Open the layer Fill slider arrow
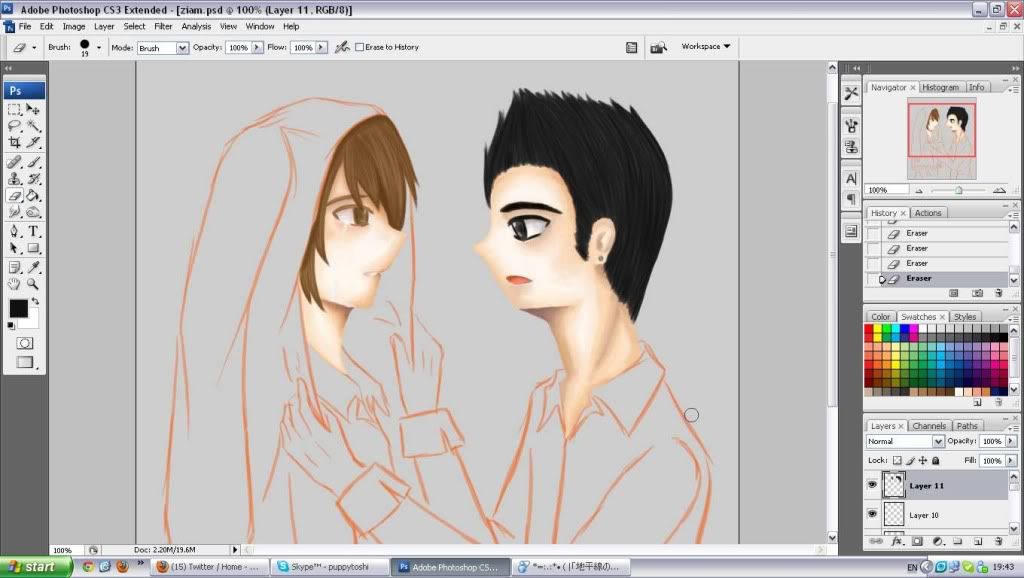The height and width of the screenshot is (578, 1024). (1011, 460)
